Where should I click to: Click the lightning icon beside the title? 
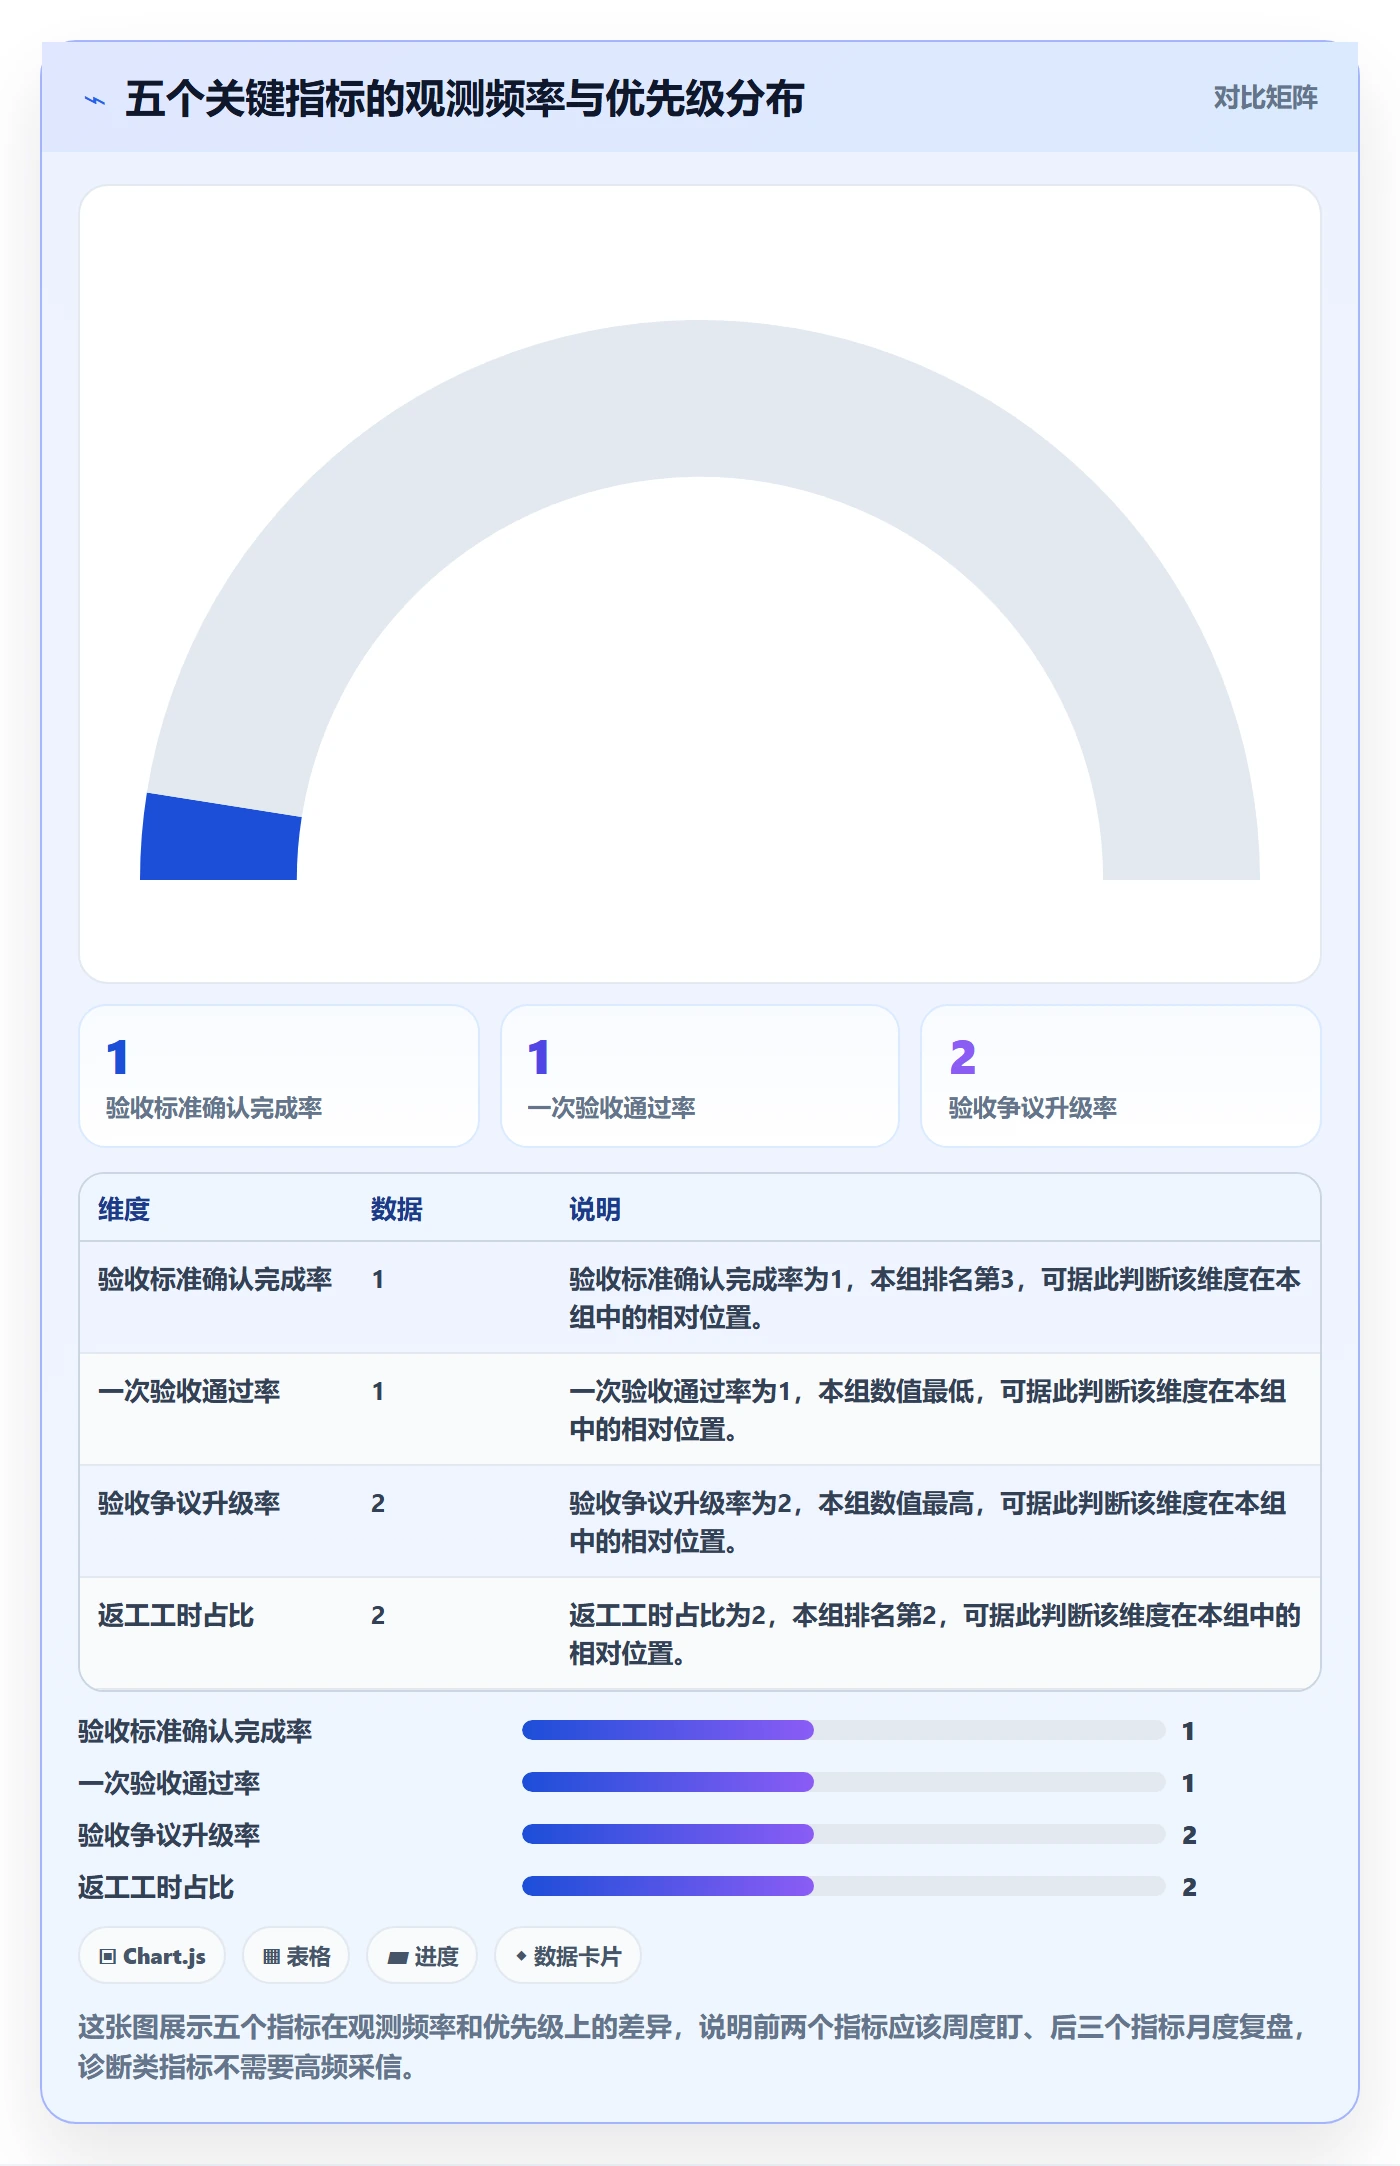(95, 100)
